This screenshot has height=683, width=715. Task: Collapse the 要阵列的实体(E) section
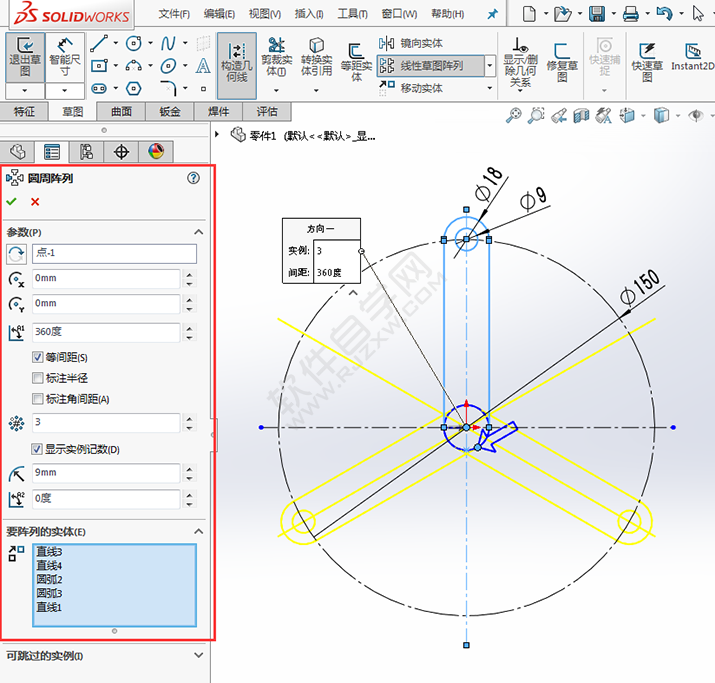tap(198, 531)
